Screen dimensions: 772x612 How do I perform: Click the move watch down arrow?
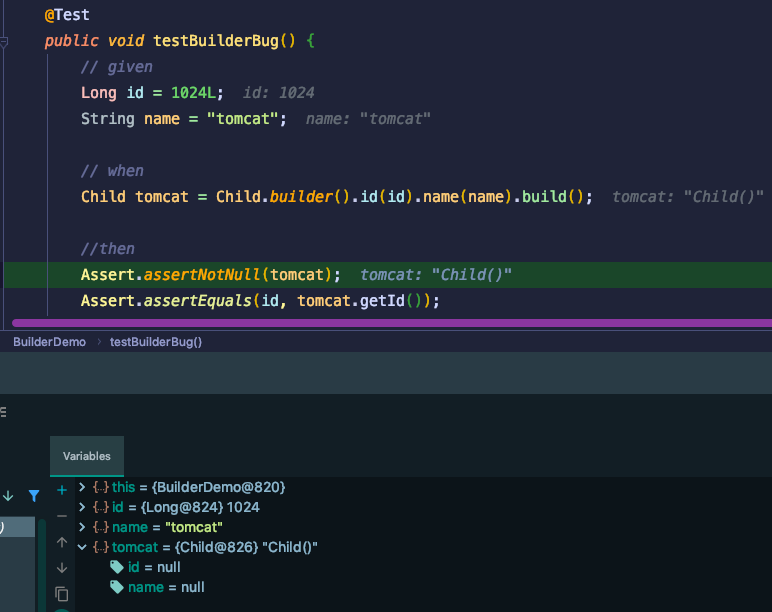[61, 567]
